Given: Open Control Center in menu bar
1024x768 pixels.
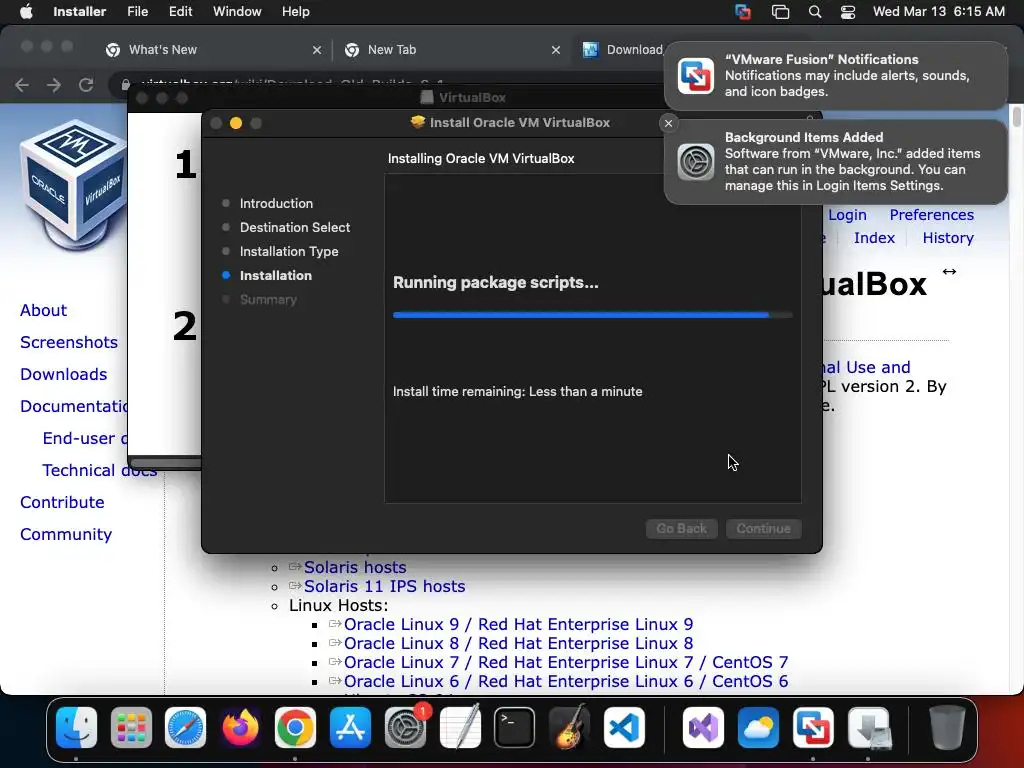Looking at the screenshot, I should pyautogui.click(x=848, y=12).
